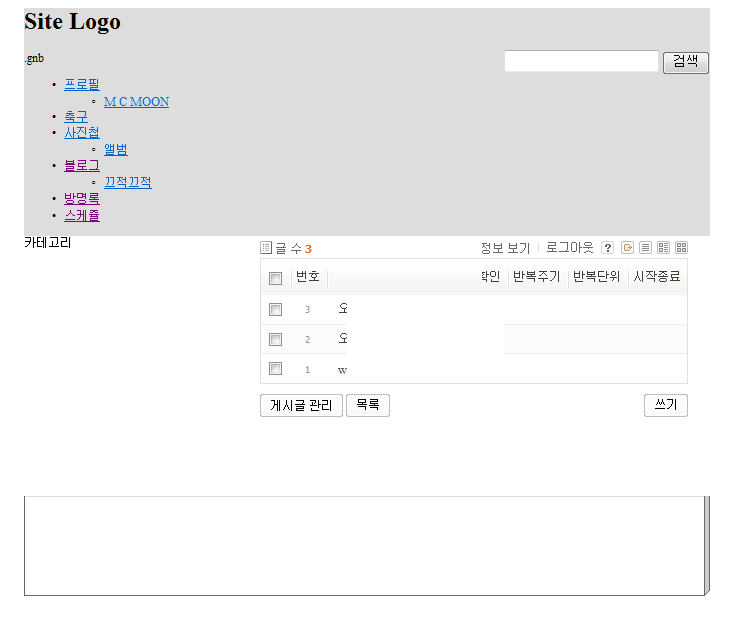Screen dimensions: 741x630
Task: Open the 앨범 submenu link
Action: click(x=116, y=149)
